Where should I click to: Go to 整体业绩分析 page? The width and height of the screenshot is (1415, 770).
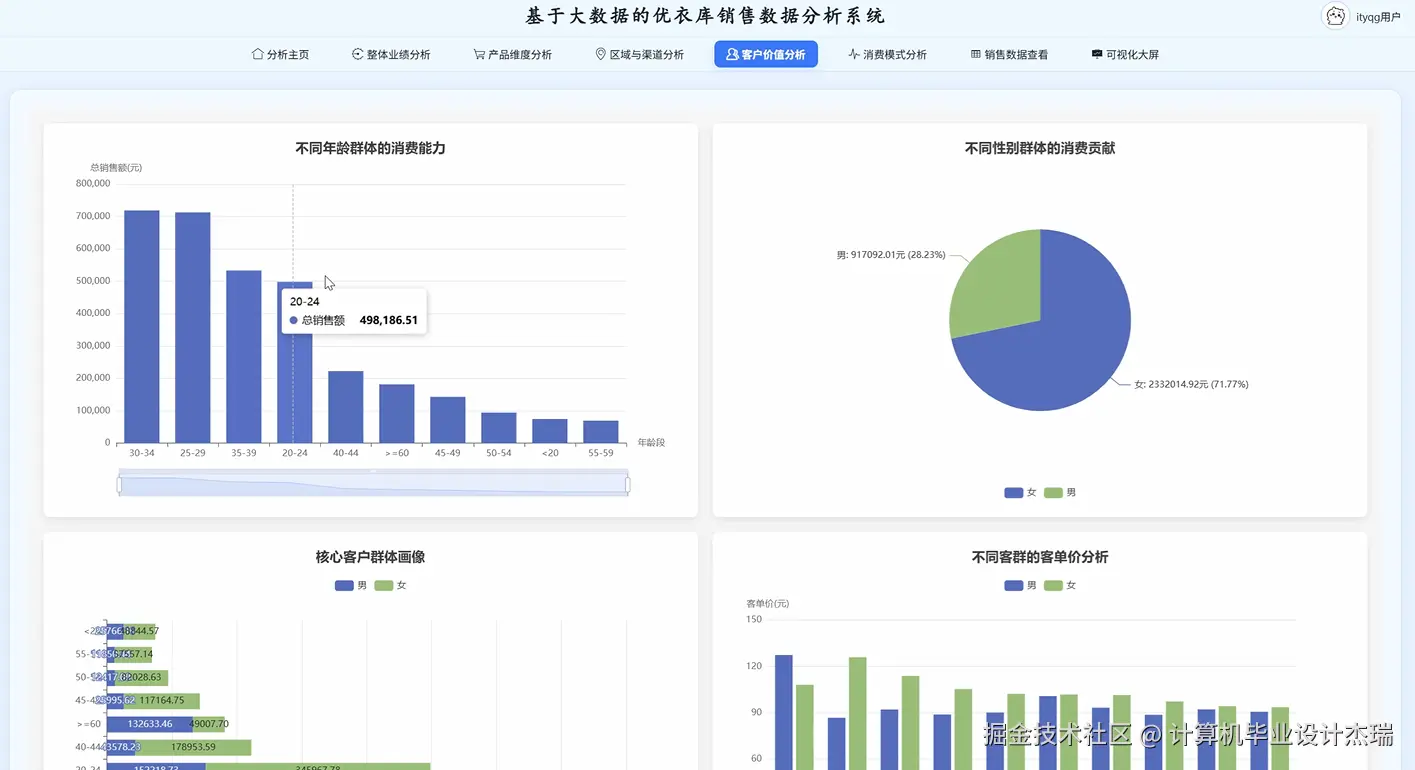click(391, 54)
